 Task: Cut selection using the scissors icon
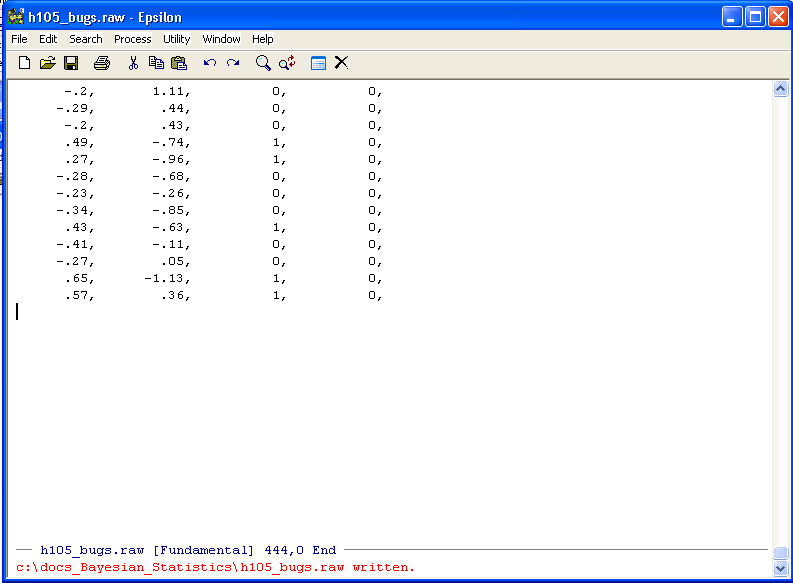tap(133, 63)
